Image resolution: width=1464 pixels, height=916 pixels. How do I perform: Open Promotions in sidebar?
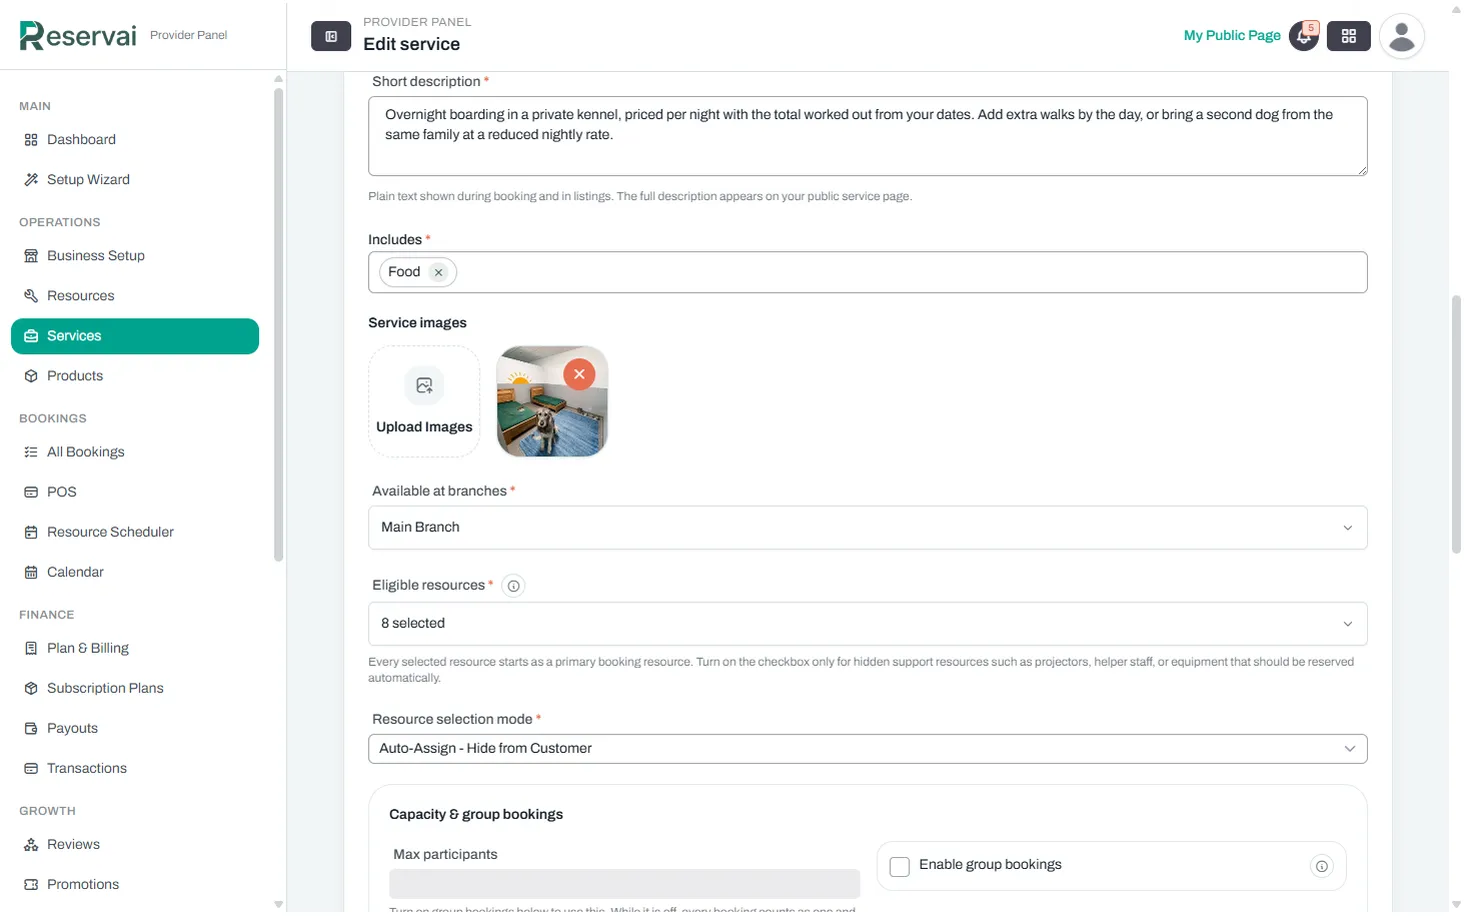click(x=83, y=884)
